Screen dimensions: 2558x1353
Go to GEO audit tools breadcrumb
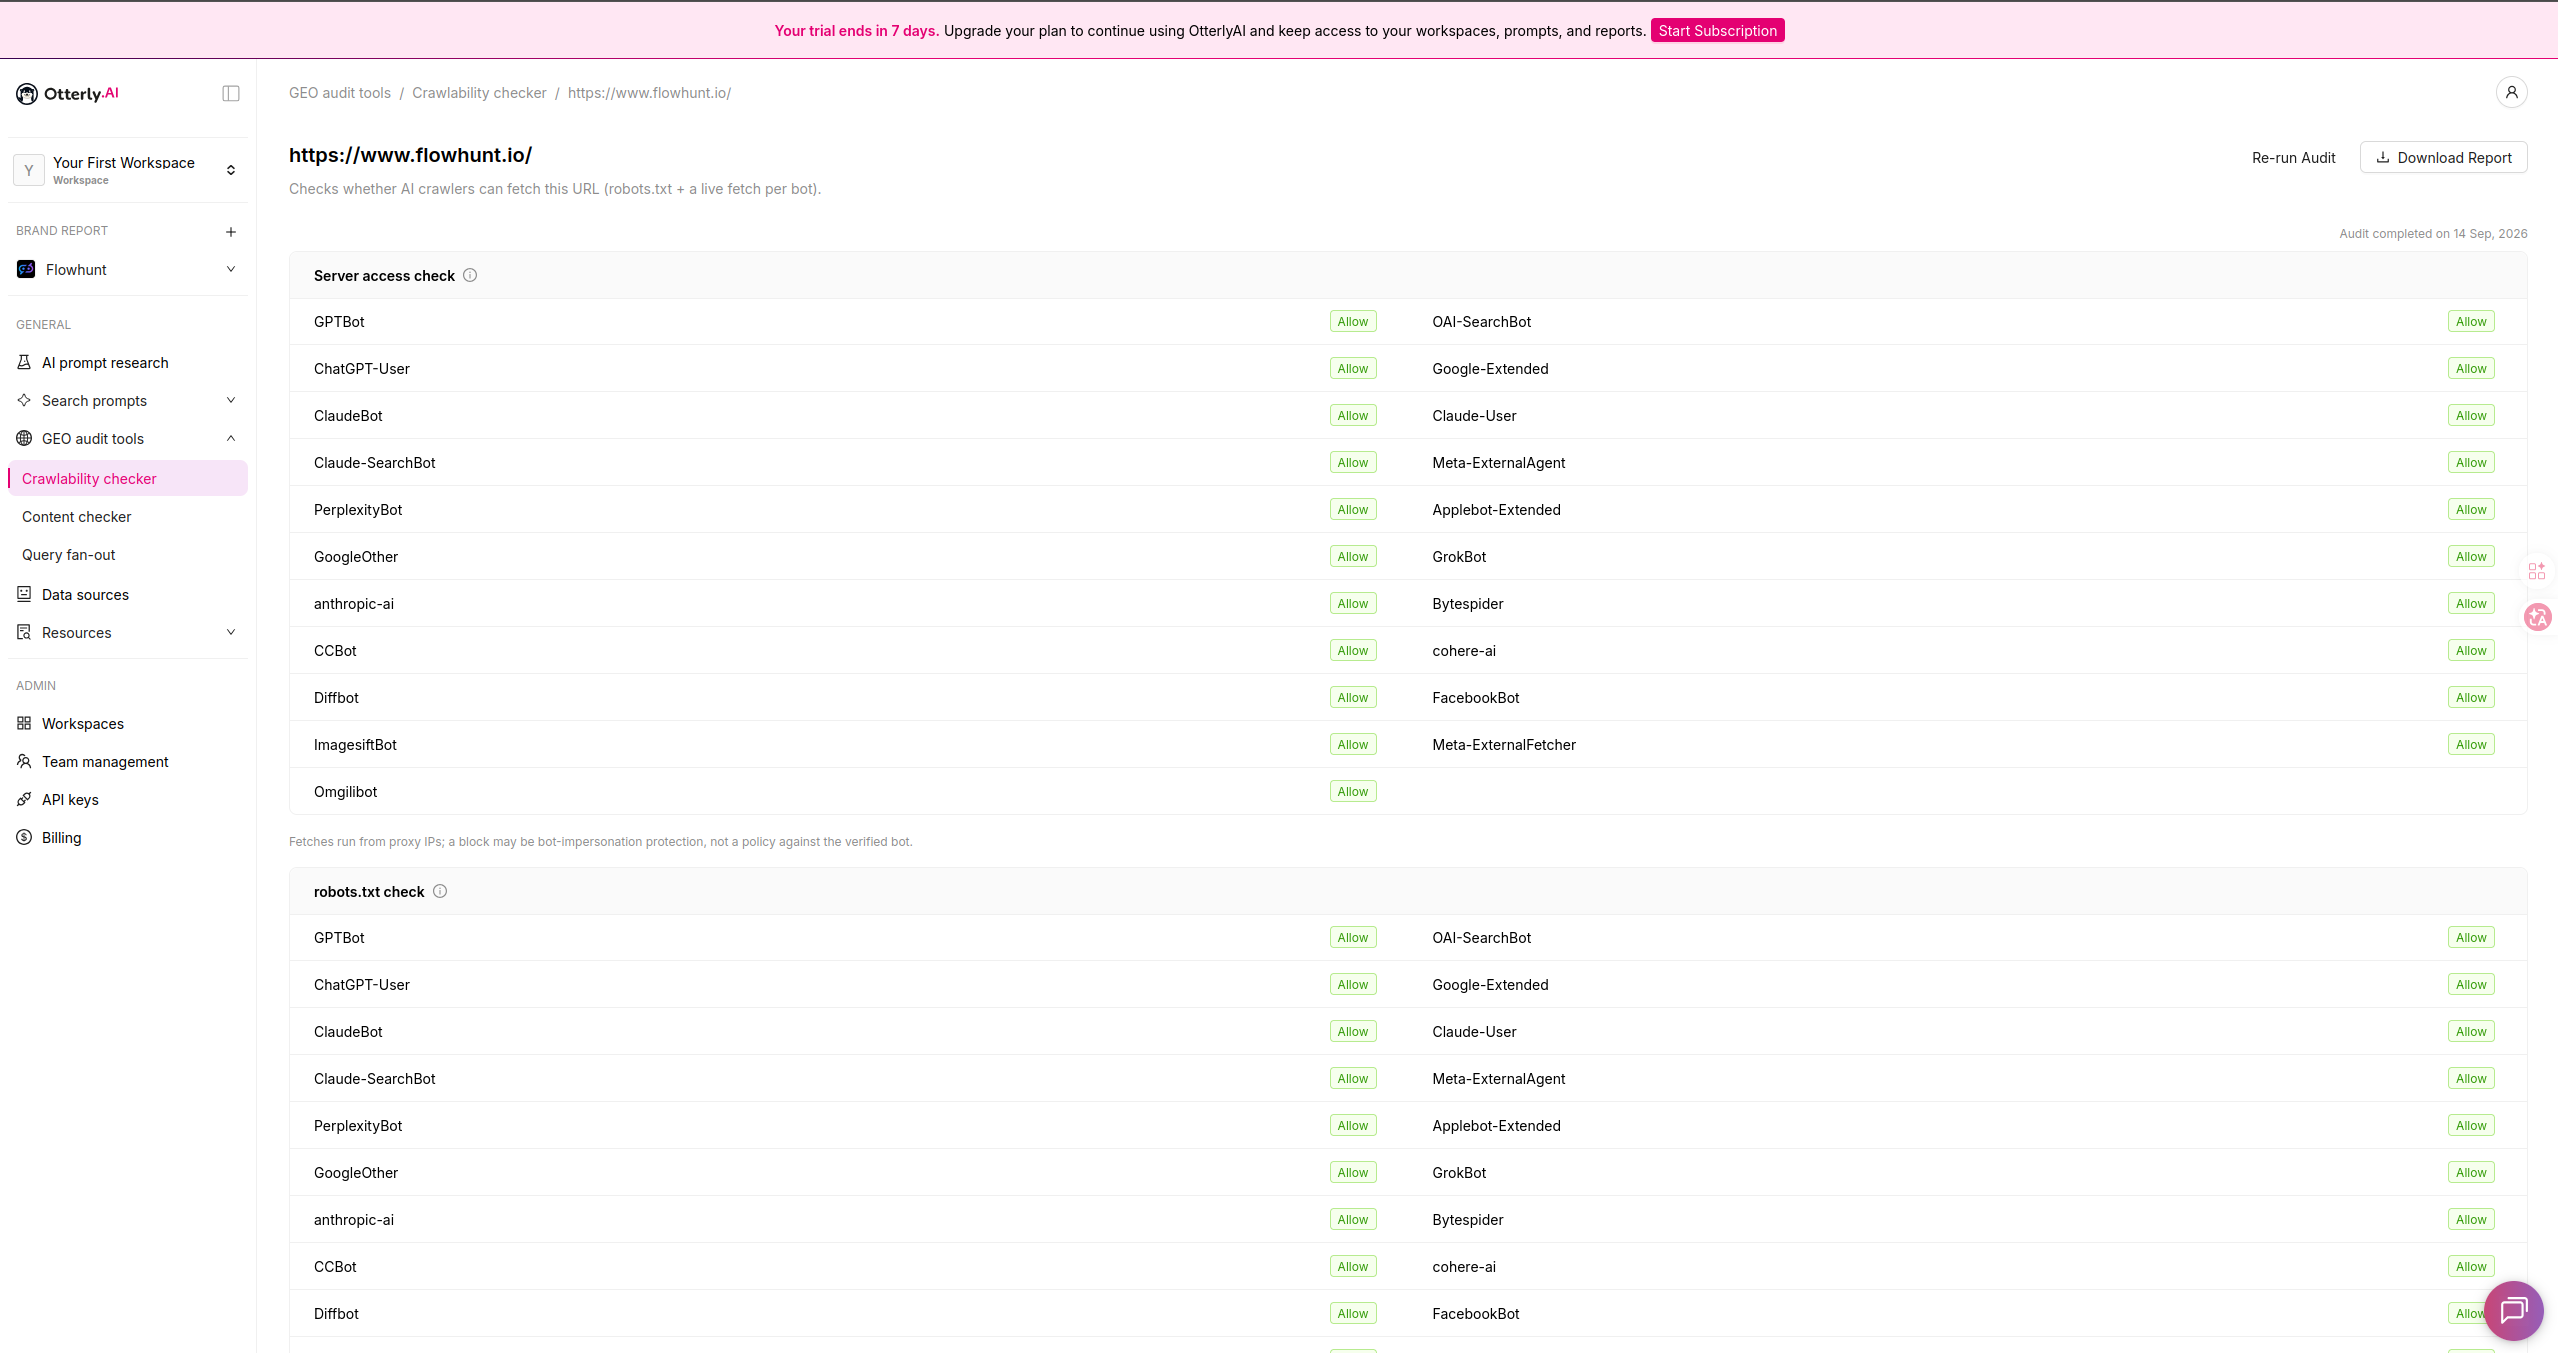340,92
